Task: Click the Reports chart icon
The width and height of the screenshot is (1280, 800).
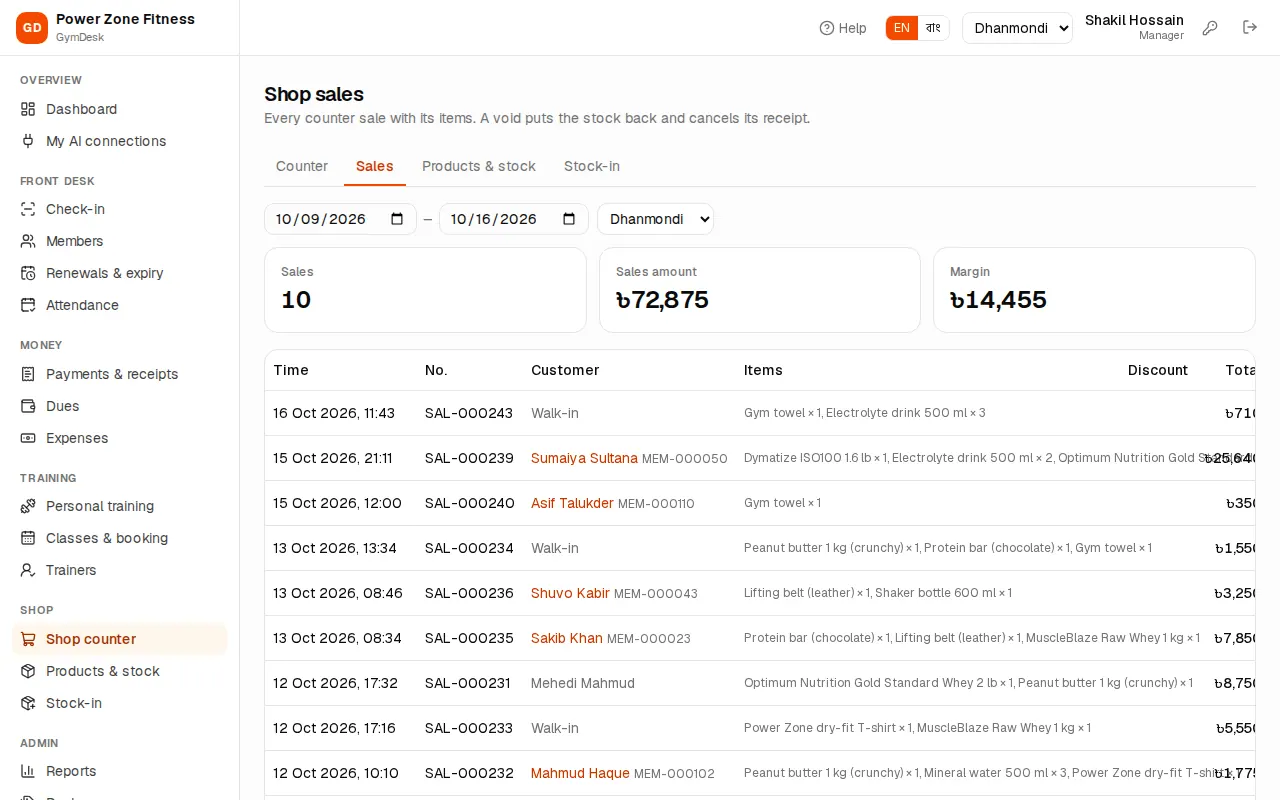Action: coord(28,771)
